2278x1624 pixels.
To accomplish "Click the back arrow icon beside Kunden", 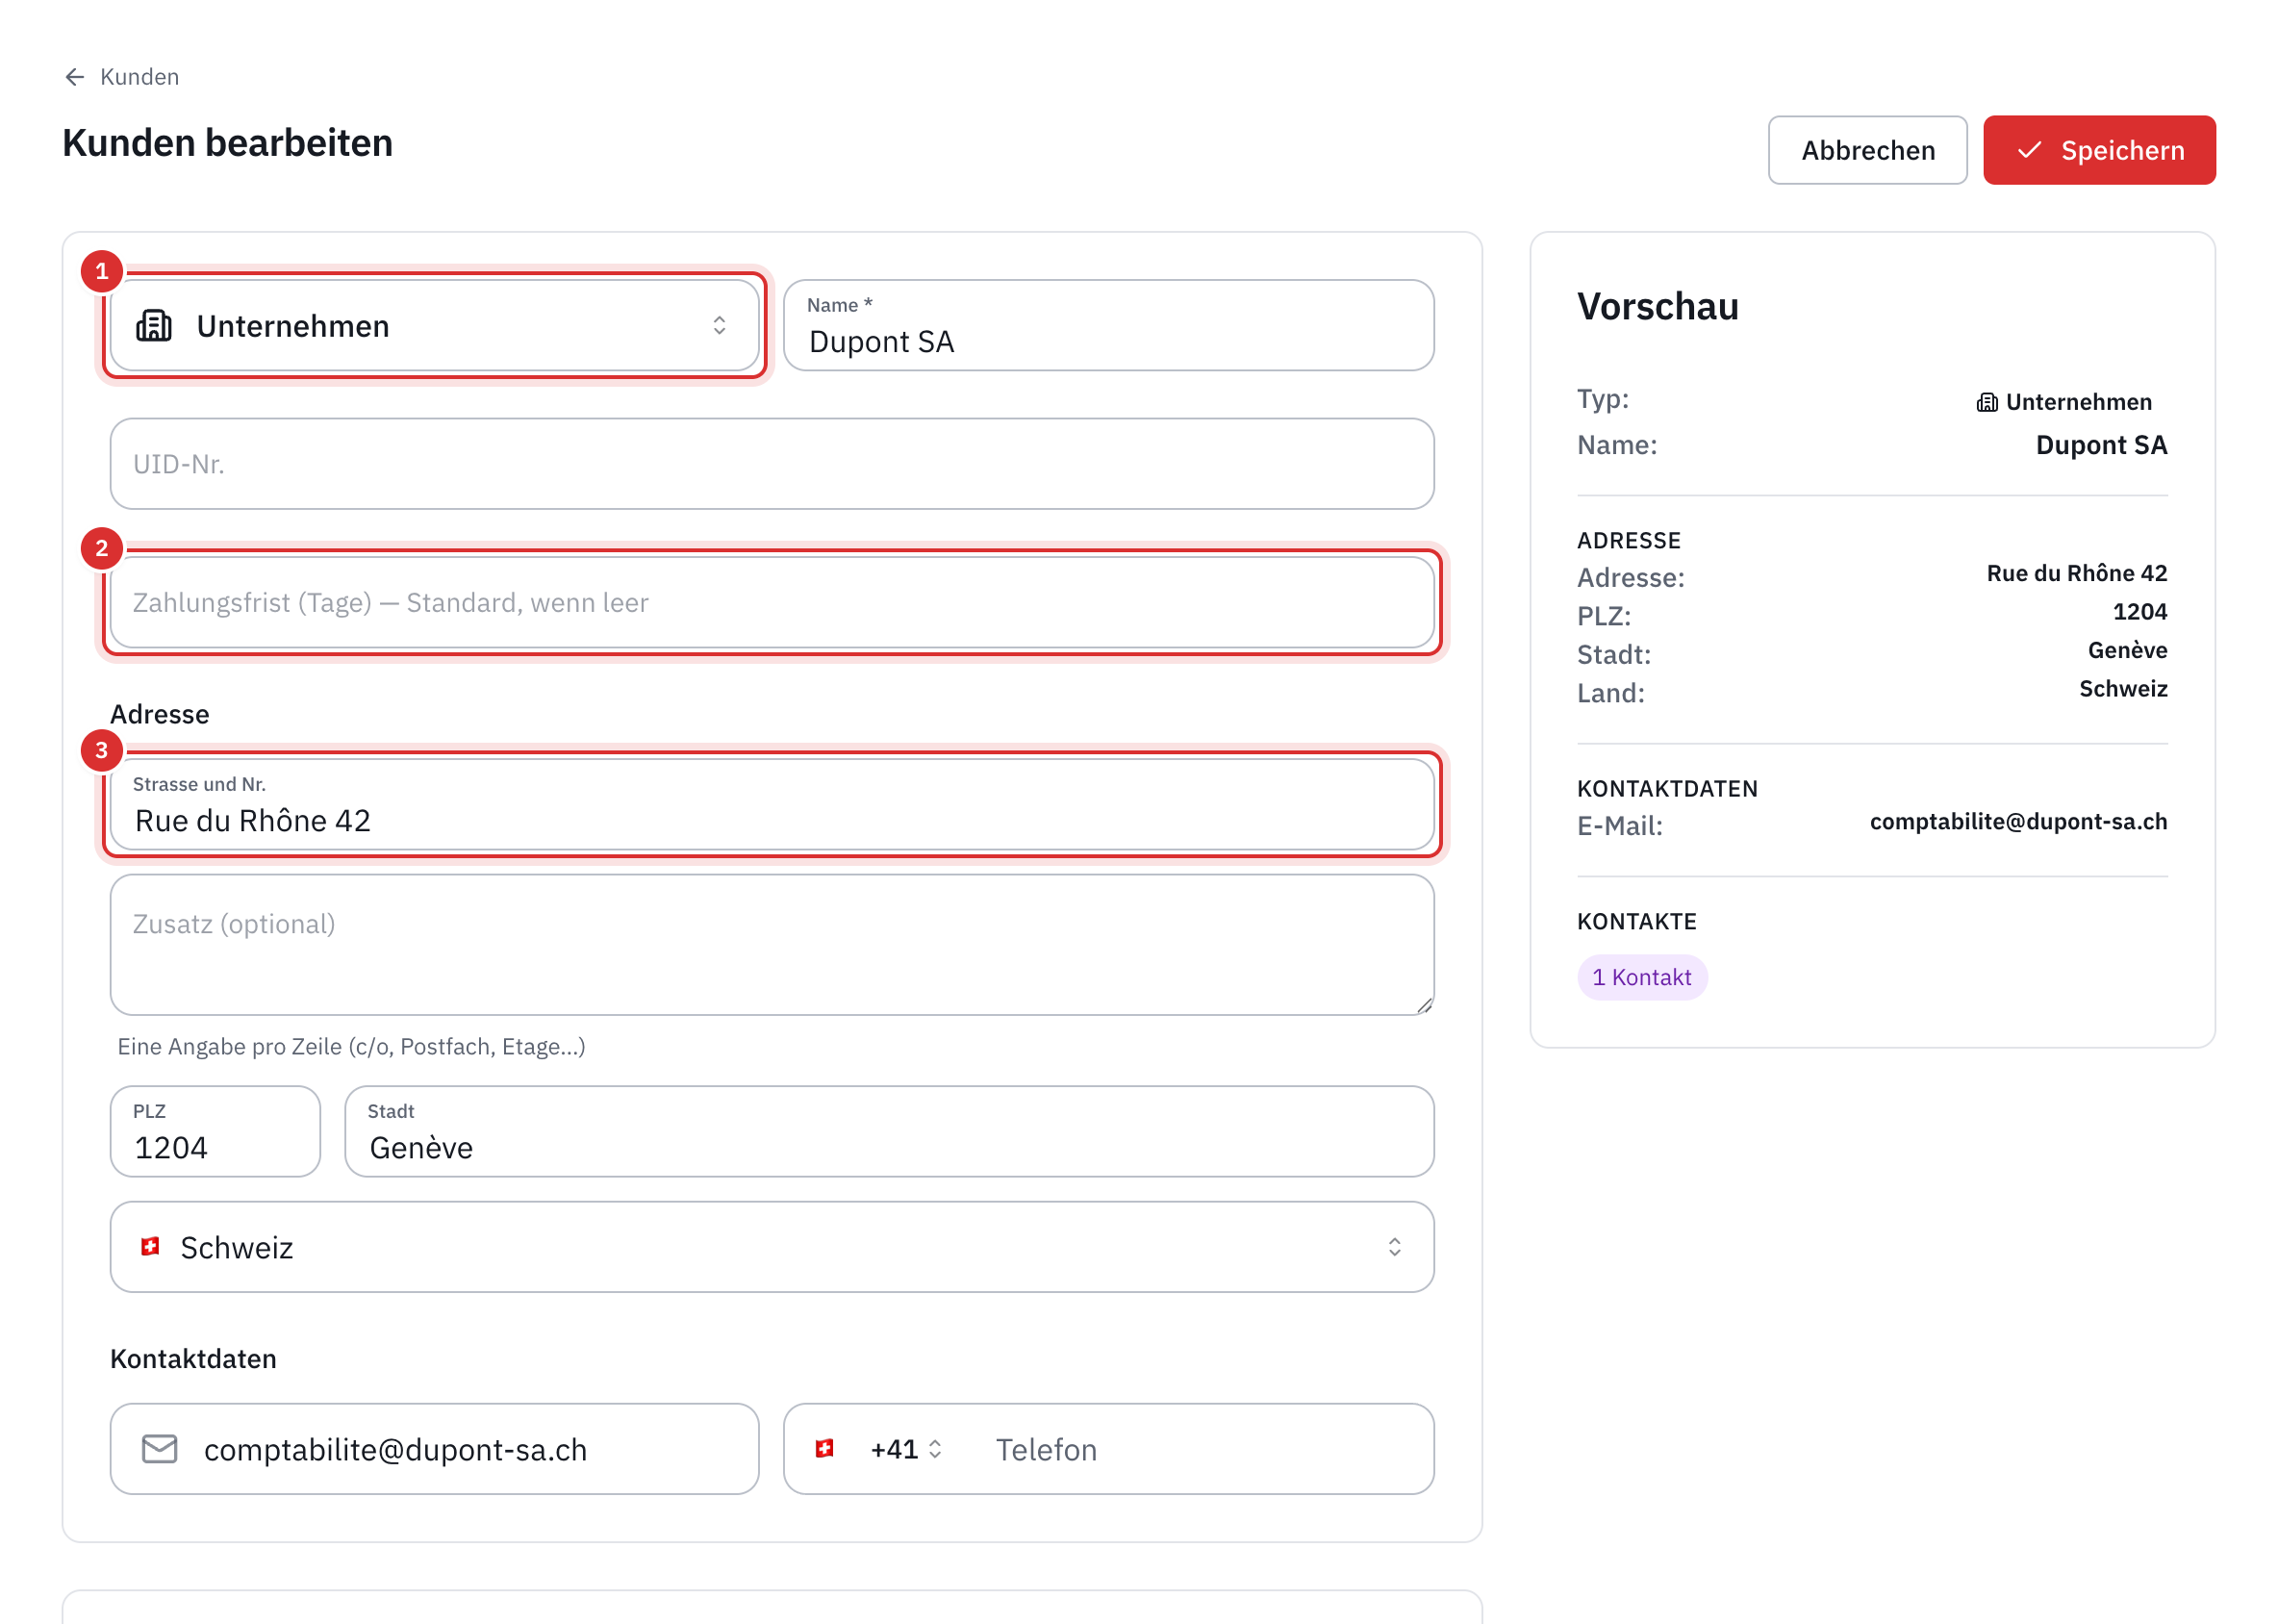I will pyautogui.click(x=74, y=77).
